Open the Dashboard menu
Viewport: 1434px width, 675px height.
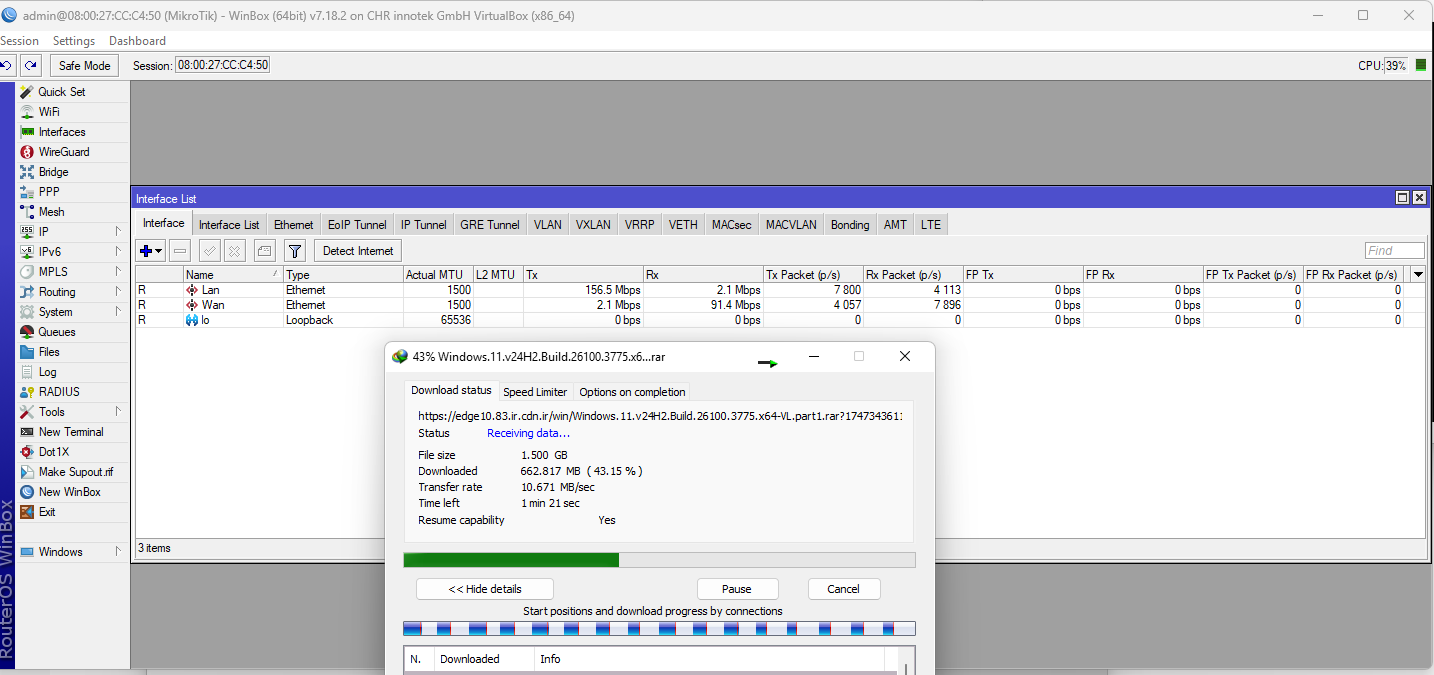coord(137,41)
